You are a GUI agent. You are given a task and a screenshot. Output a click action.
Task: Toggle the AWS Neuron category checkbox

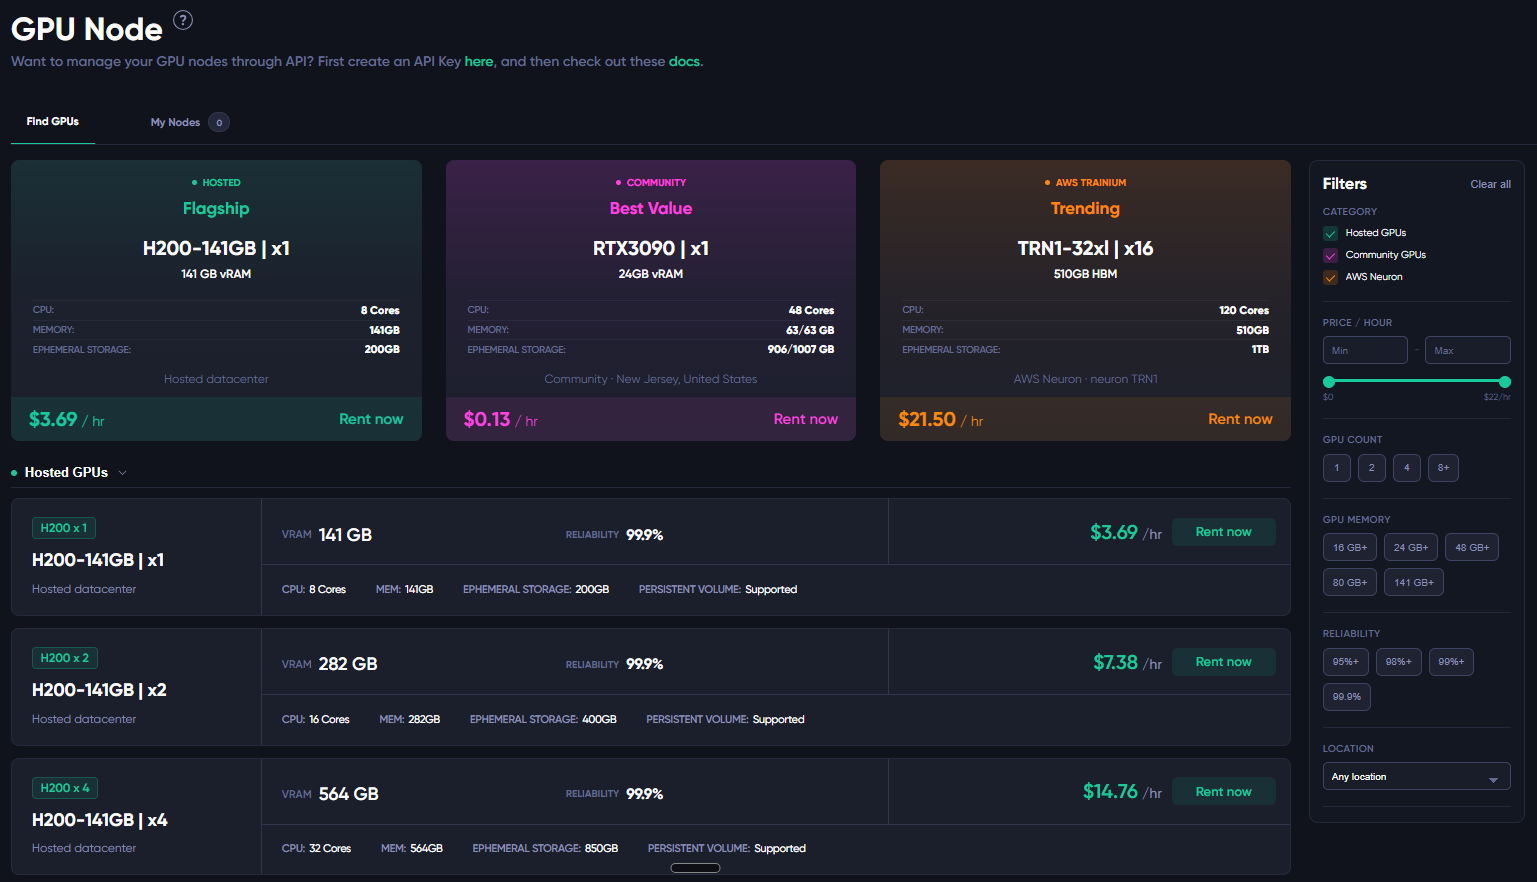tap(1330, 277)
